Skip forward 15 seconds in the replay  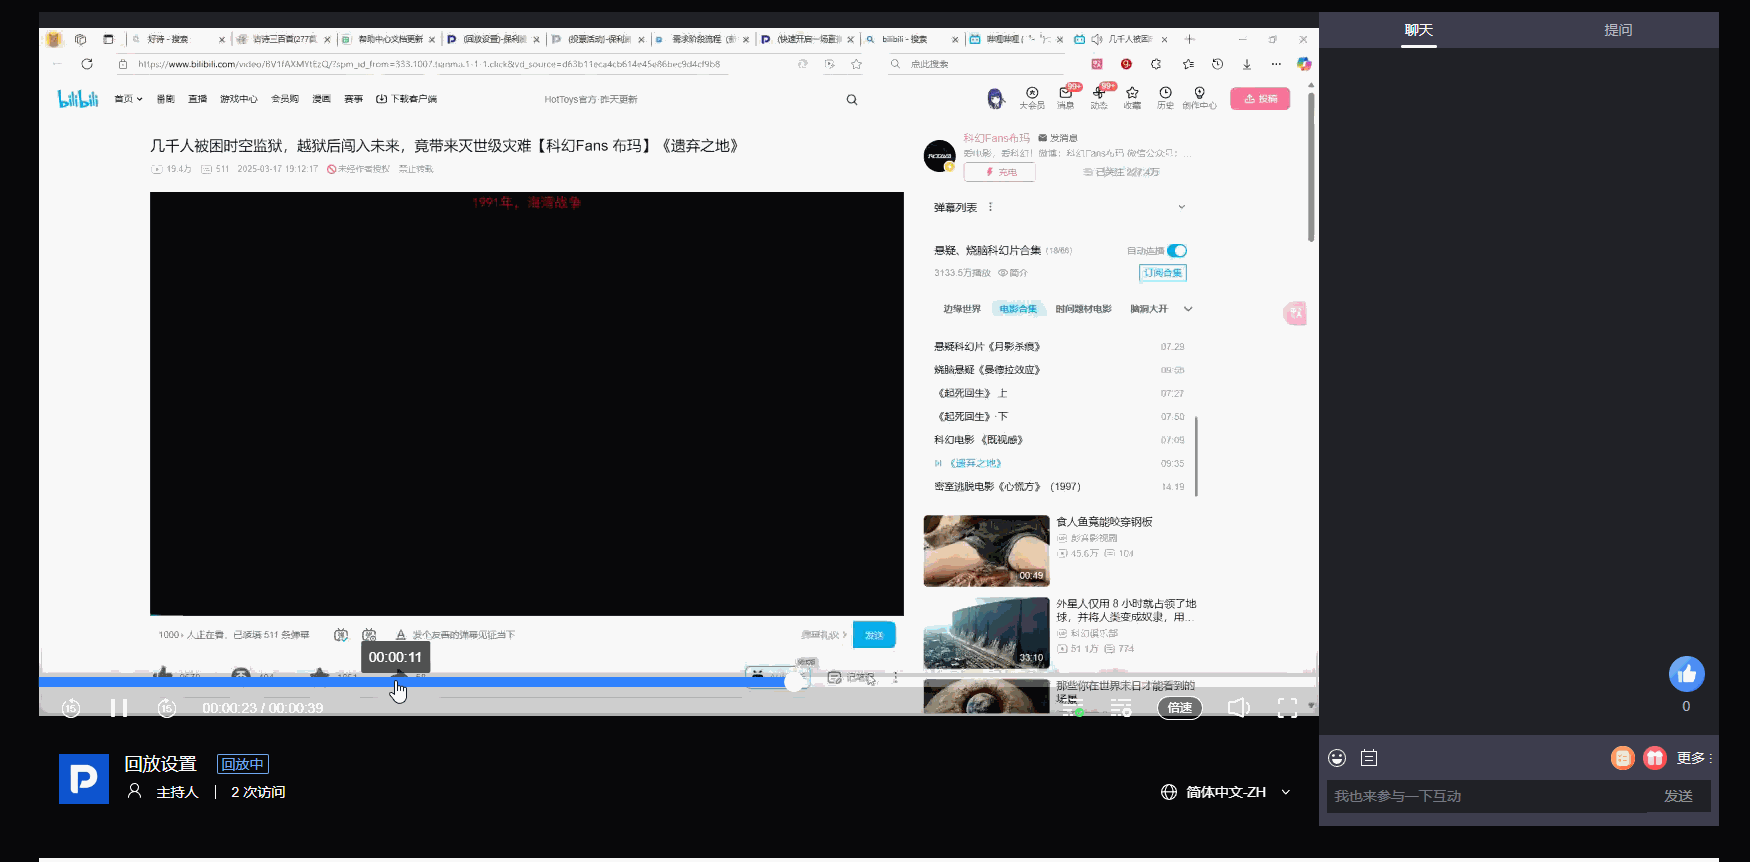tap(167, 708)
